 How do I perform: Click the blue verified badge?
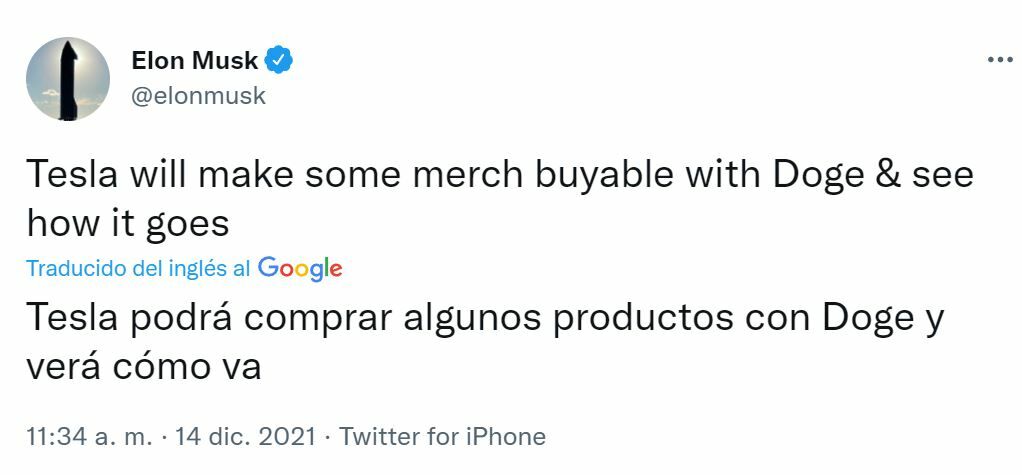pos(279,60)
